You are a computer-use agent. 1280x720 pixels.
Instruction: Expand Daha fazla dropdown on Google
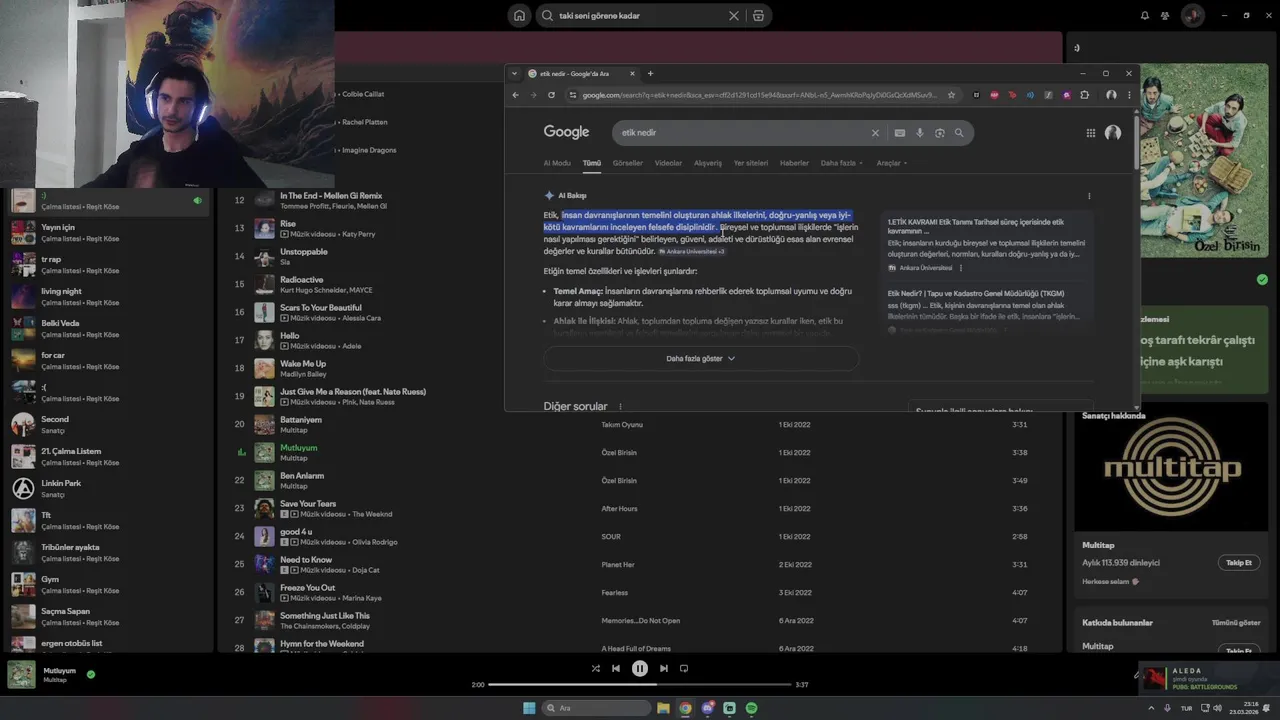pyautogui.click(x=842, y=163)
